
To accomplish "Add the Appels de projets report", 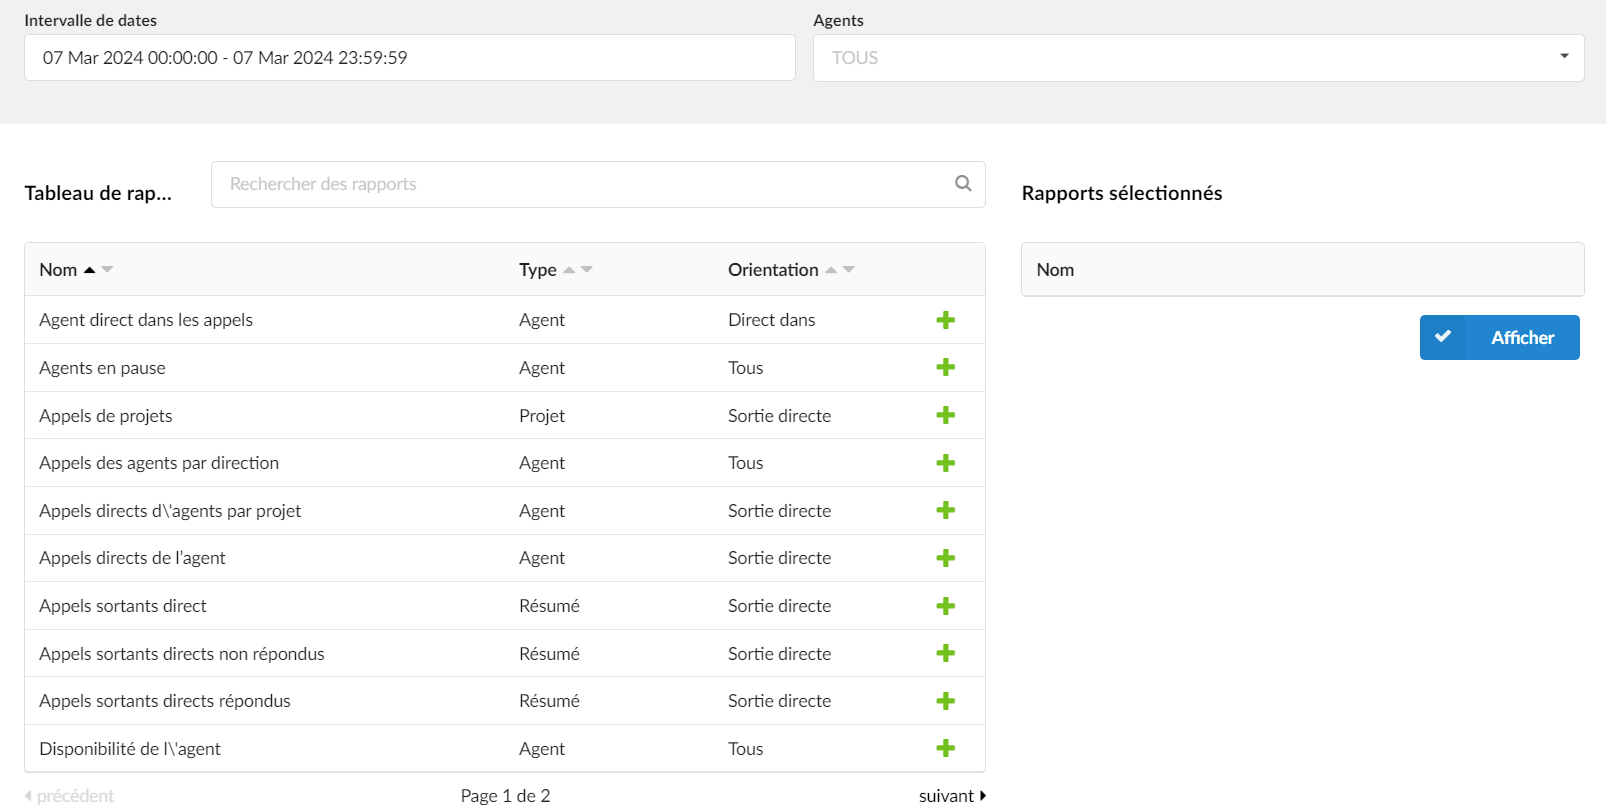I will [945, 415].
